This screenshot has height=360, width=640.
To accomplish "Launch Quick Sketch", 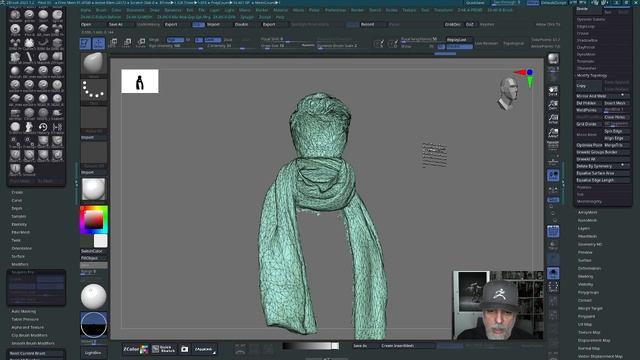I will (163, 349).
